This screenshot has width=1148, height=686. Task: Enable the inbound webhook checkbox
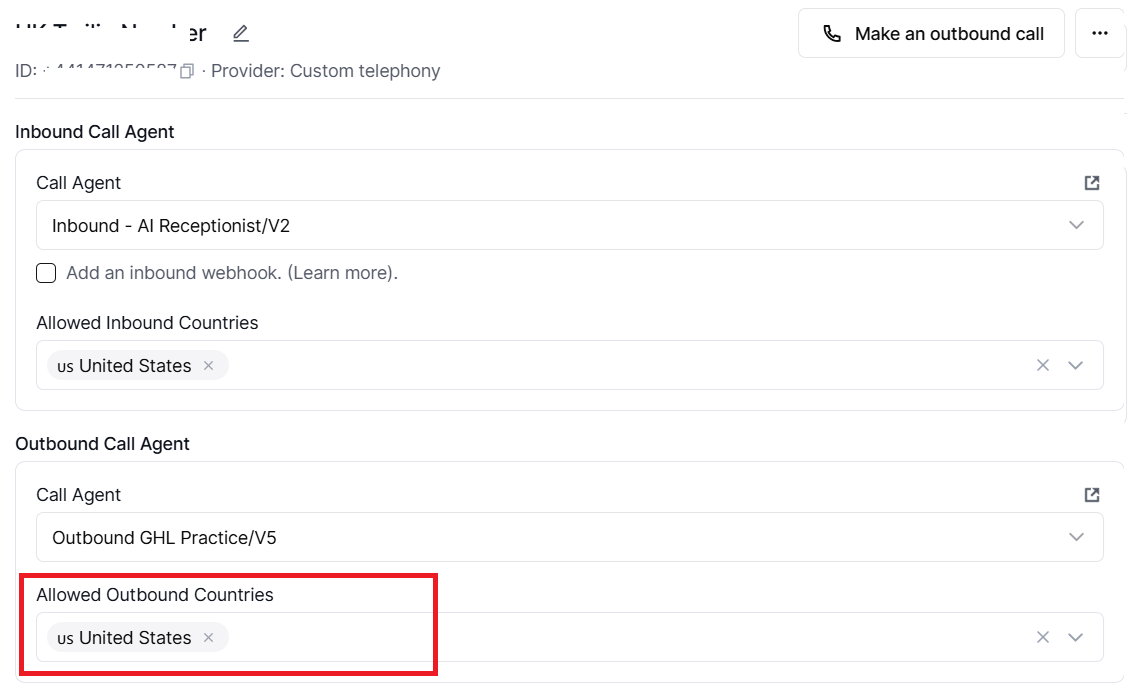[46, 273]
